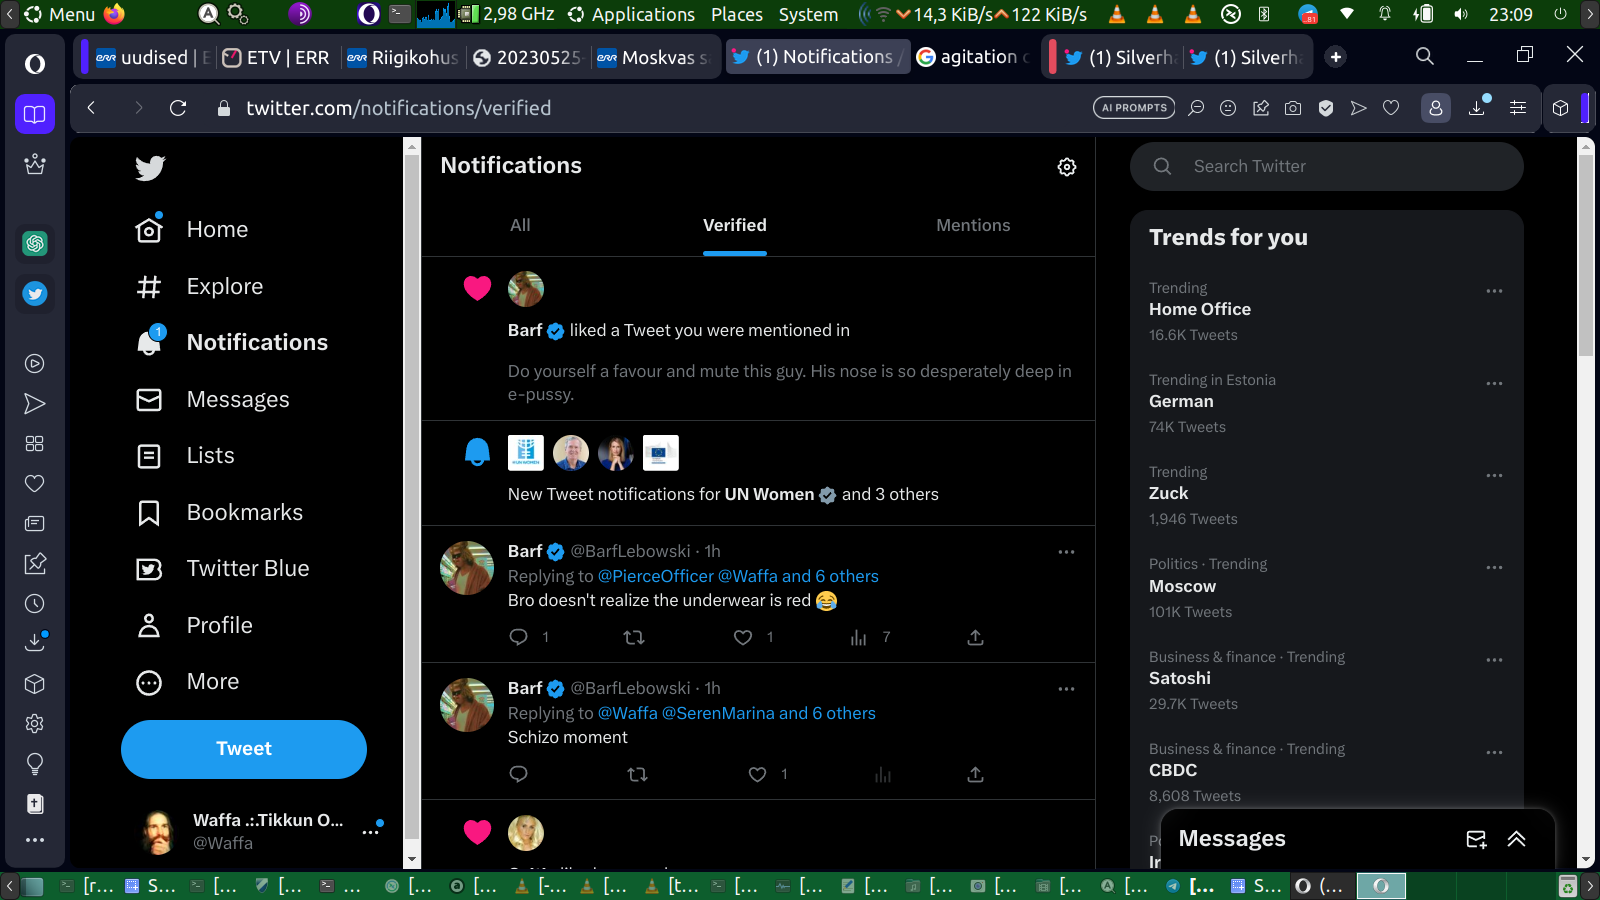Open more options for 'Bro doesn't realize' tweet
1600x900 pixels.
[1067, 552]
